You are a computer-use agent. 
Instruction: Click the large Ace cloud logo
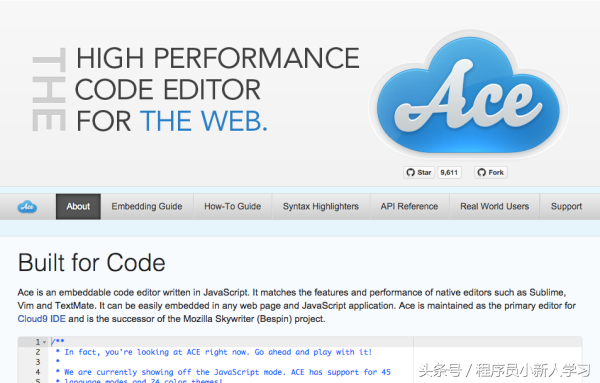(x=468, y=95)
